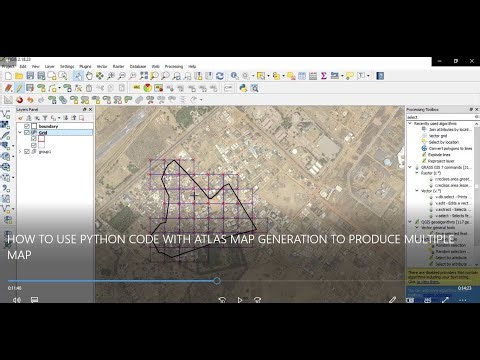
Task: Skip forward using the forward button
Action: [257, 300]
